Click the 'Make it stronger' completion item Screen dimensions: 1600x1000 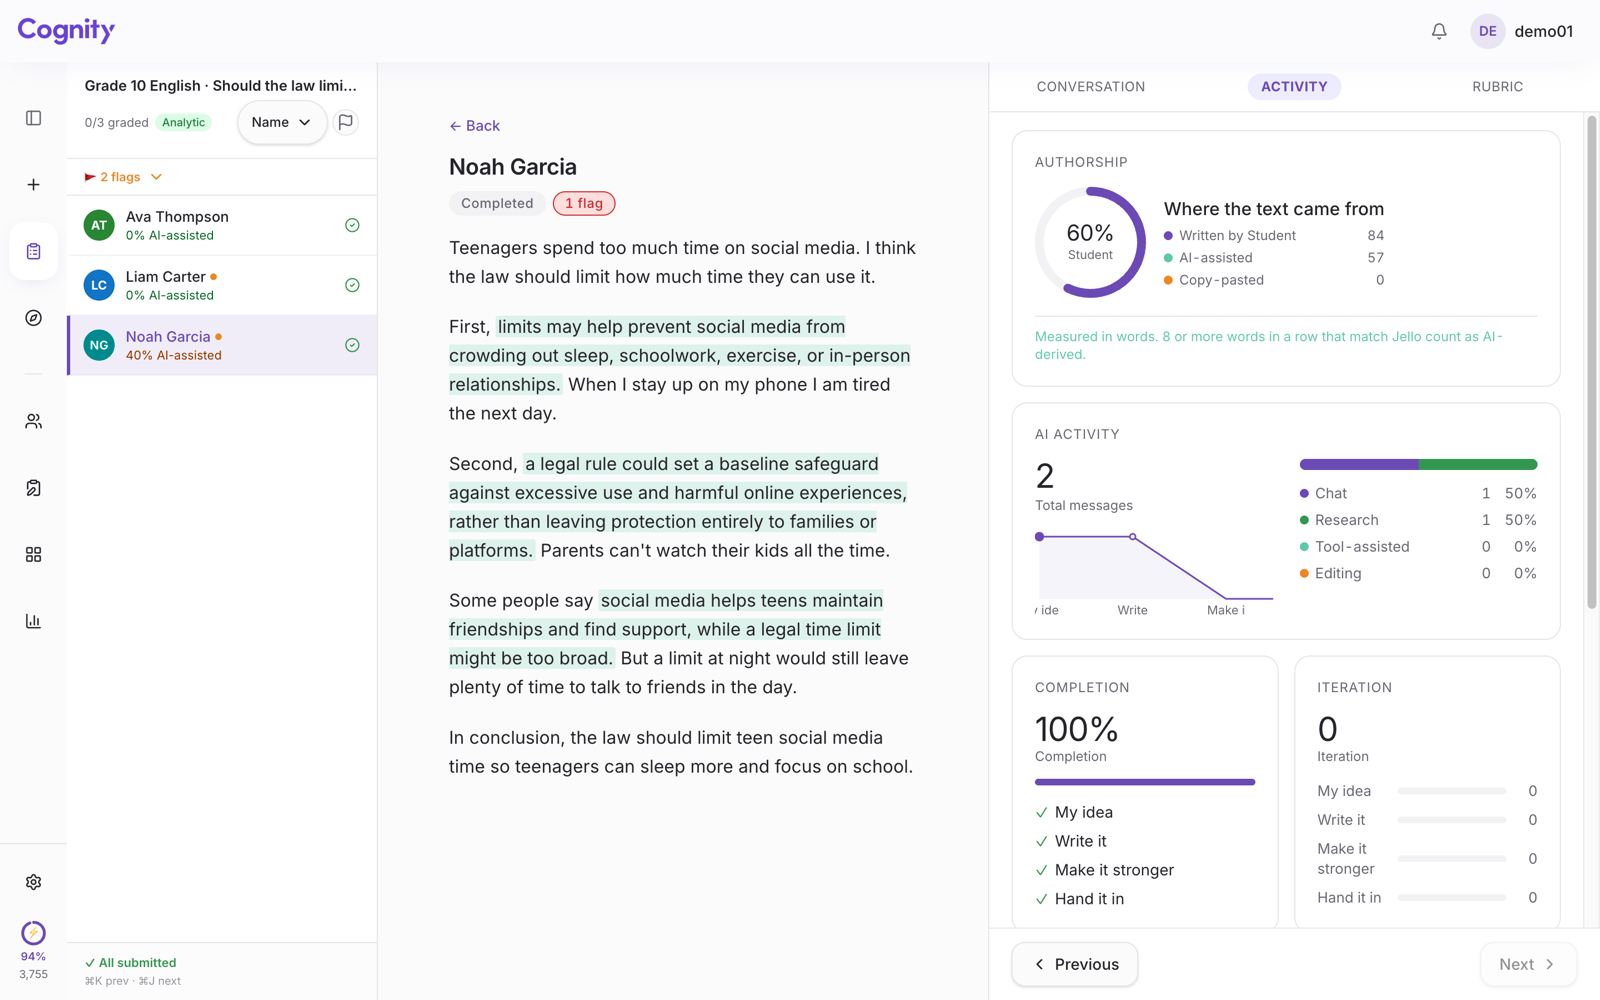(1104, 870)
